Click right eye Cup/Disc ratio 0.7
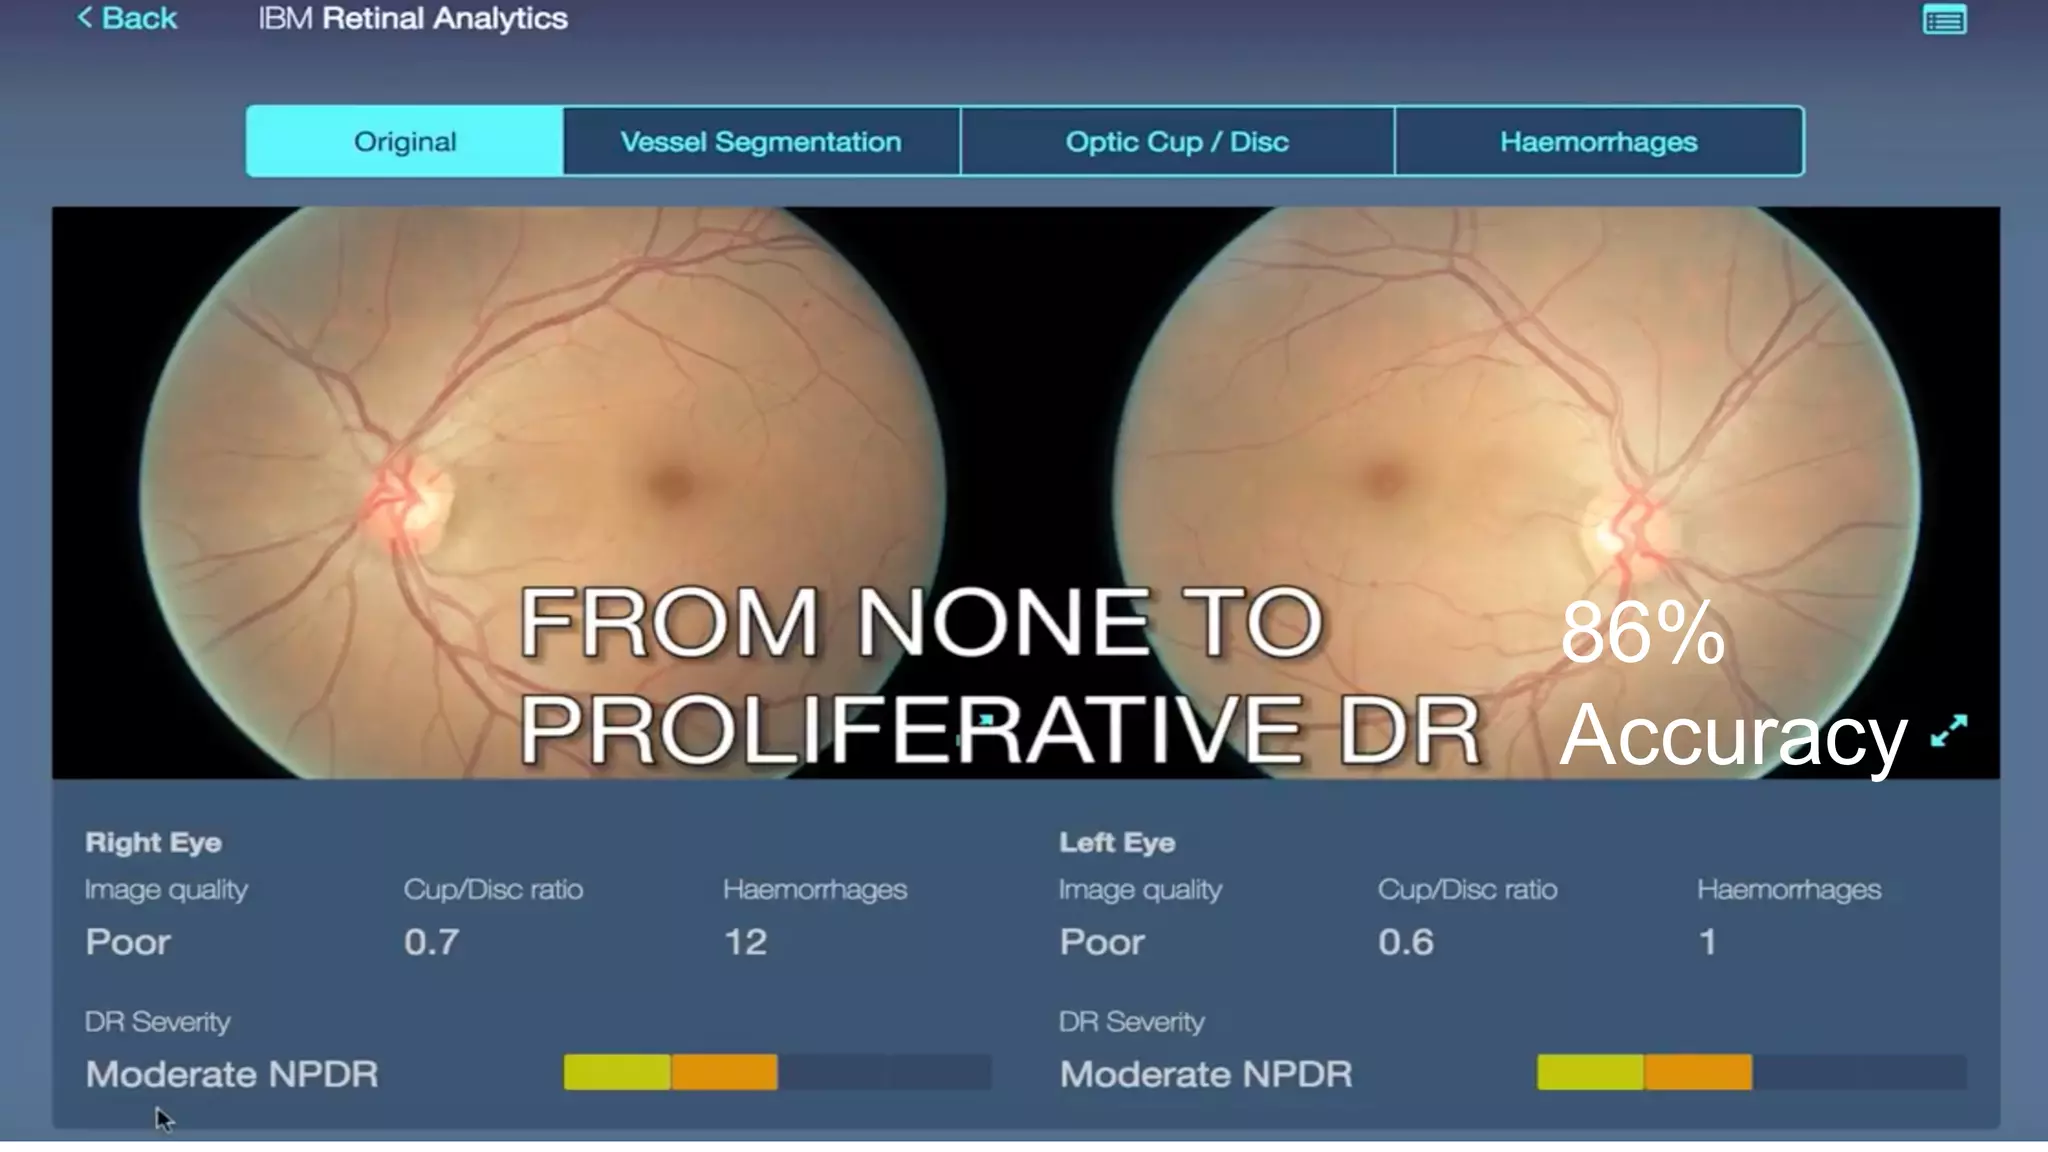 (431, 942)
